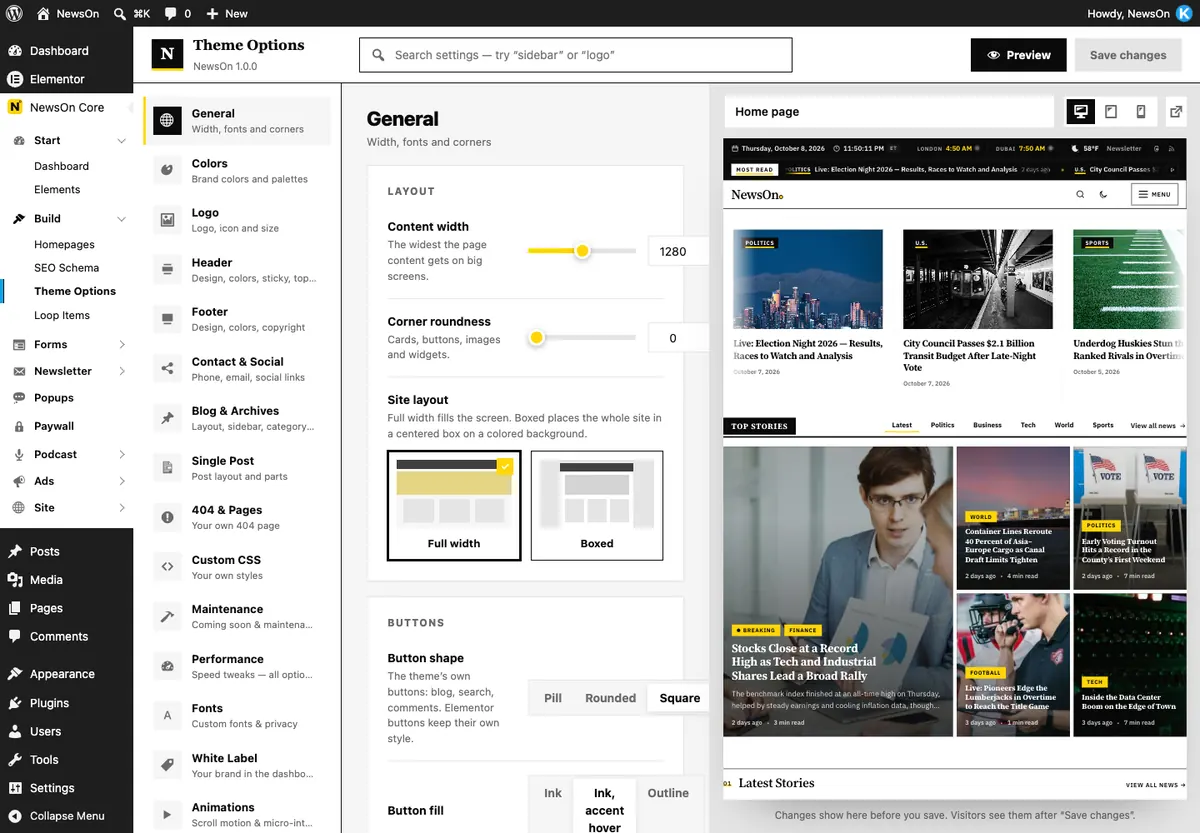Expand the Newsletter submenu arrow

(122, 372)
